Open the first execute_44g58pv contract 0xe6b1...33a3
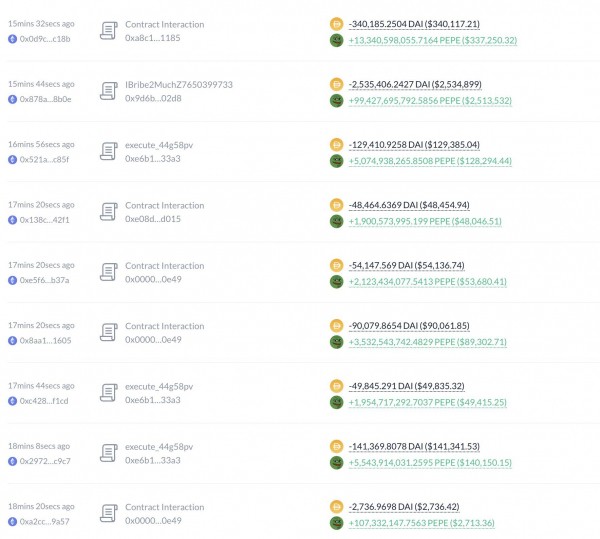 point(153,158)
